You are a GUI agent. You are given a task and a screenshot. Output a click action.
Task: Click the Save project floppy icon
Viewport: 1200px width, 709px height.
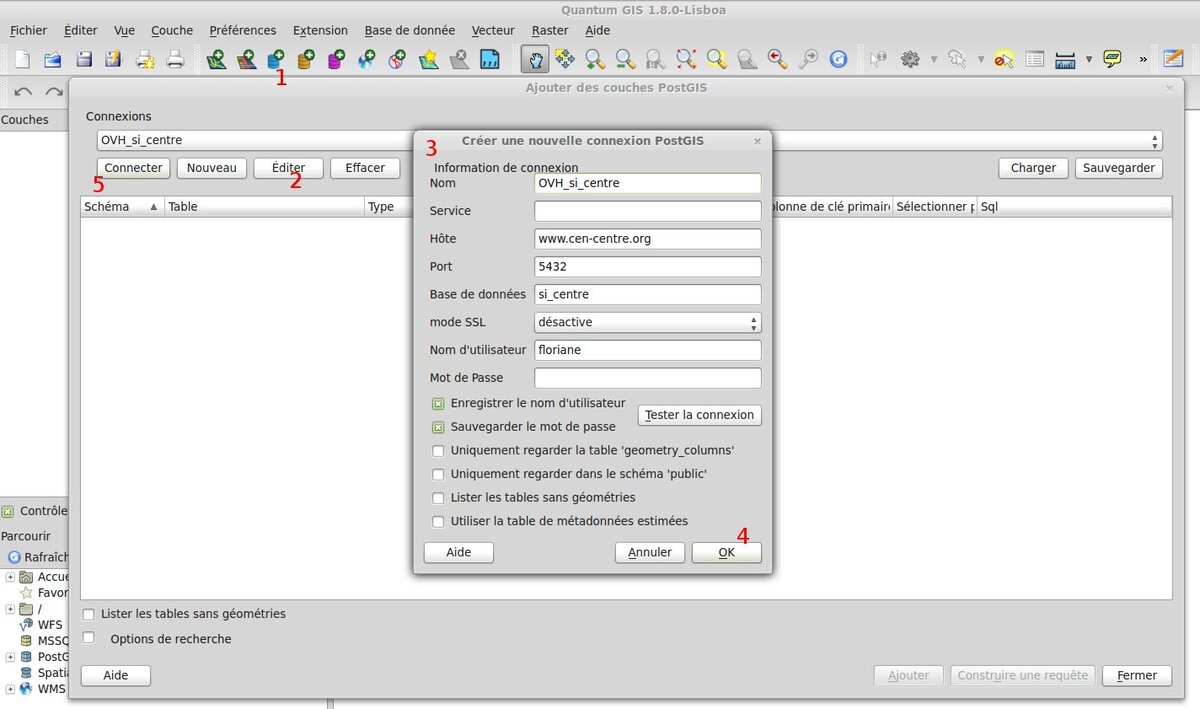tap(85, 60)
